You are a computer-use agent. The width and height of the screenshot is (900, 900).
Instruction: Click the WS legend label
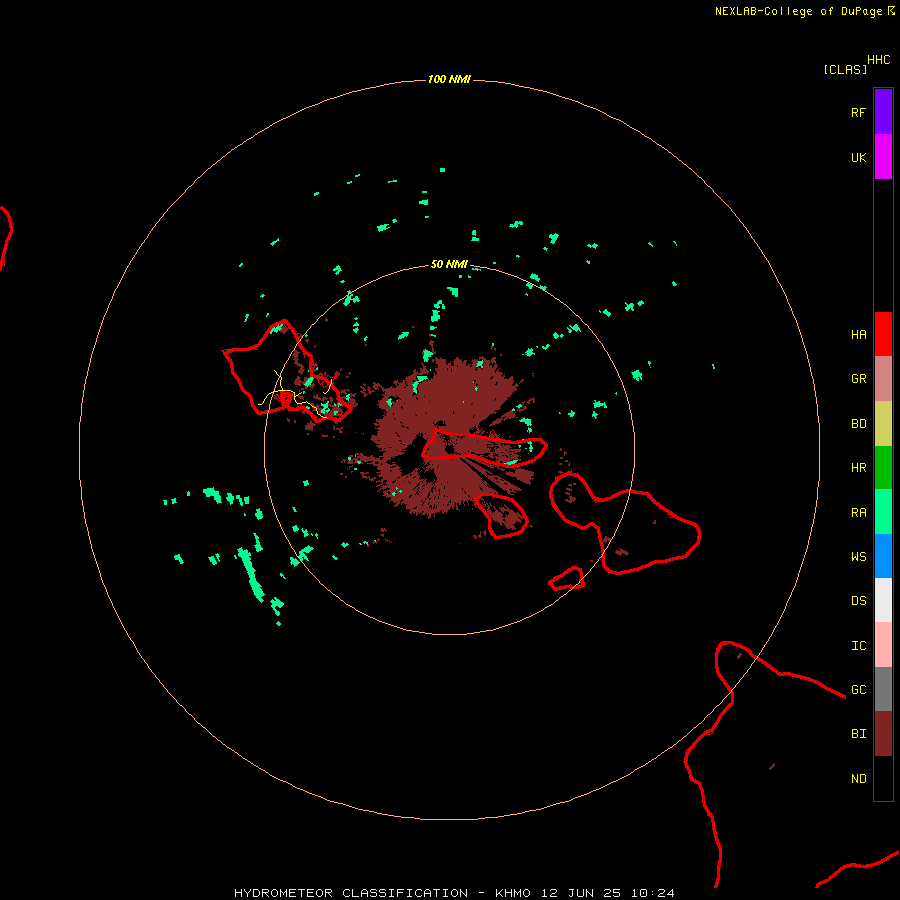(x=858, y=556)
